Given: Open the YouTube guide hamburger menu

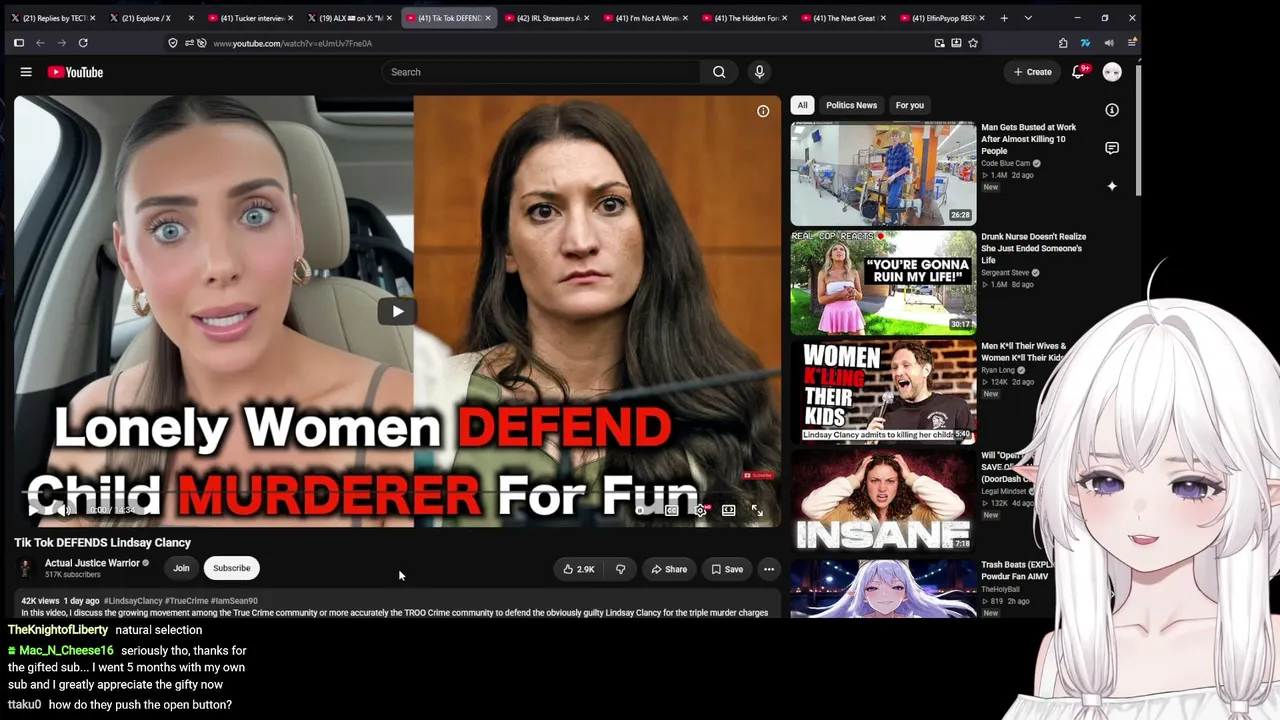Looking at the screenshot, I should click(26, 72).
